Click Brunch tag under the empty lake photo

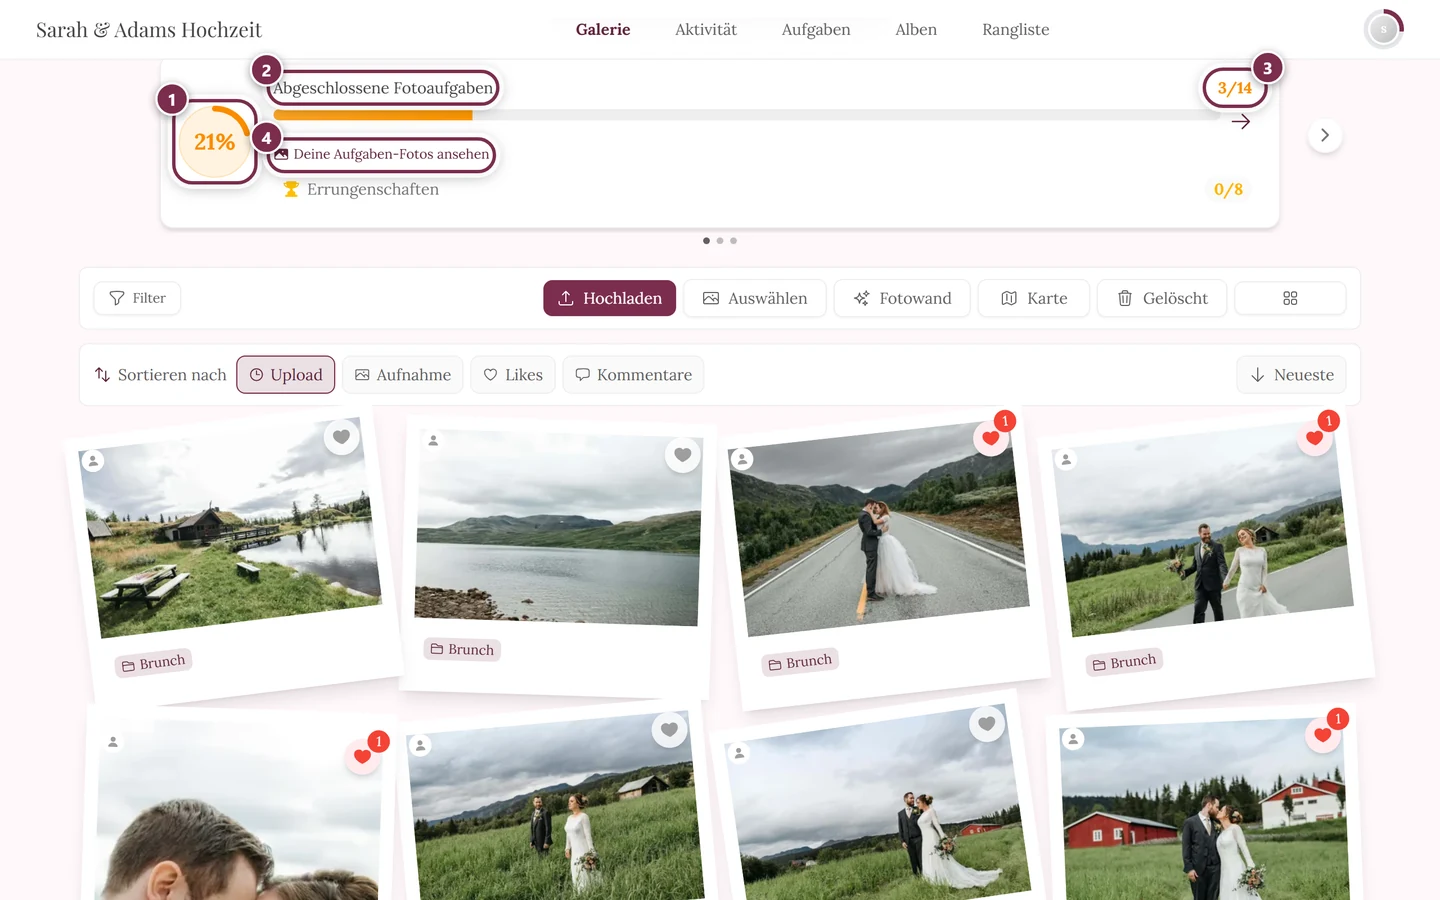click(462, 650)
